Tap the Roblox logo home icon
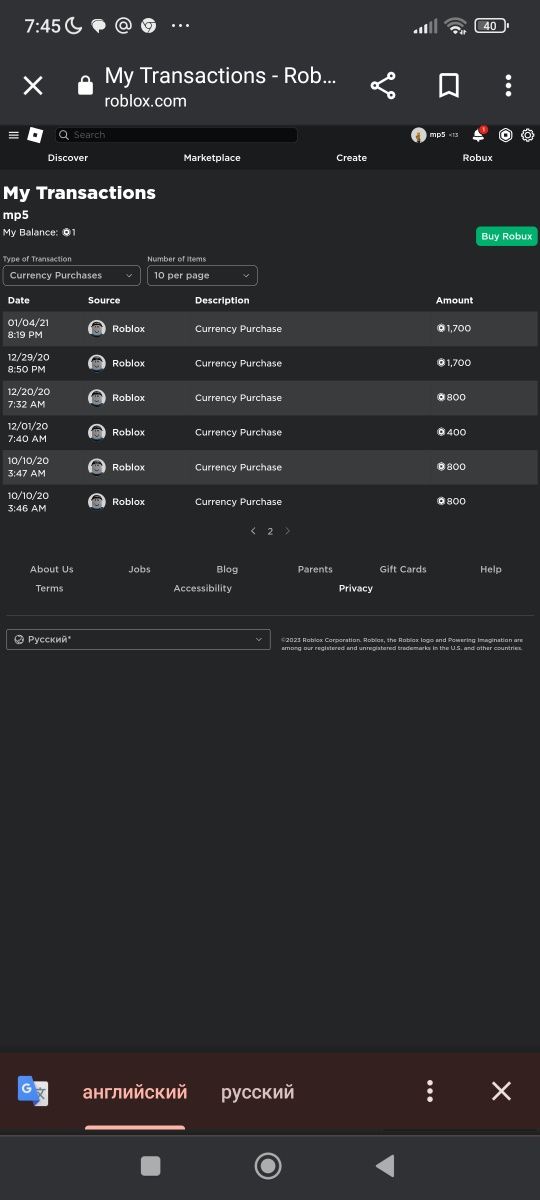The height and width of the screenshot is (1200, 540). [x=35, y=135]
